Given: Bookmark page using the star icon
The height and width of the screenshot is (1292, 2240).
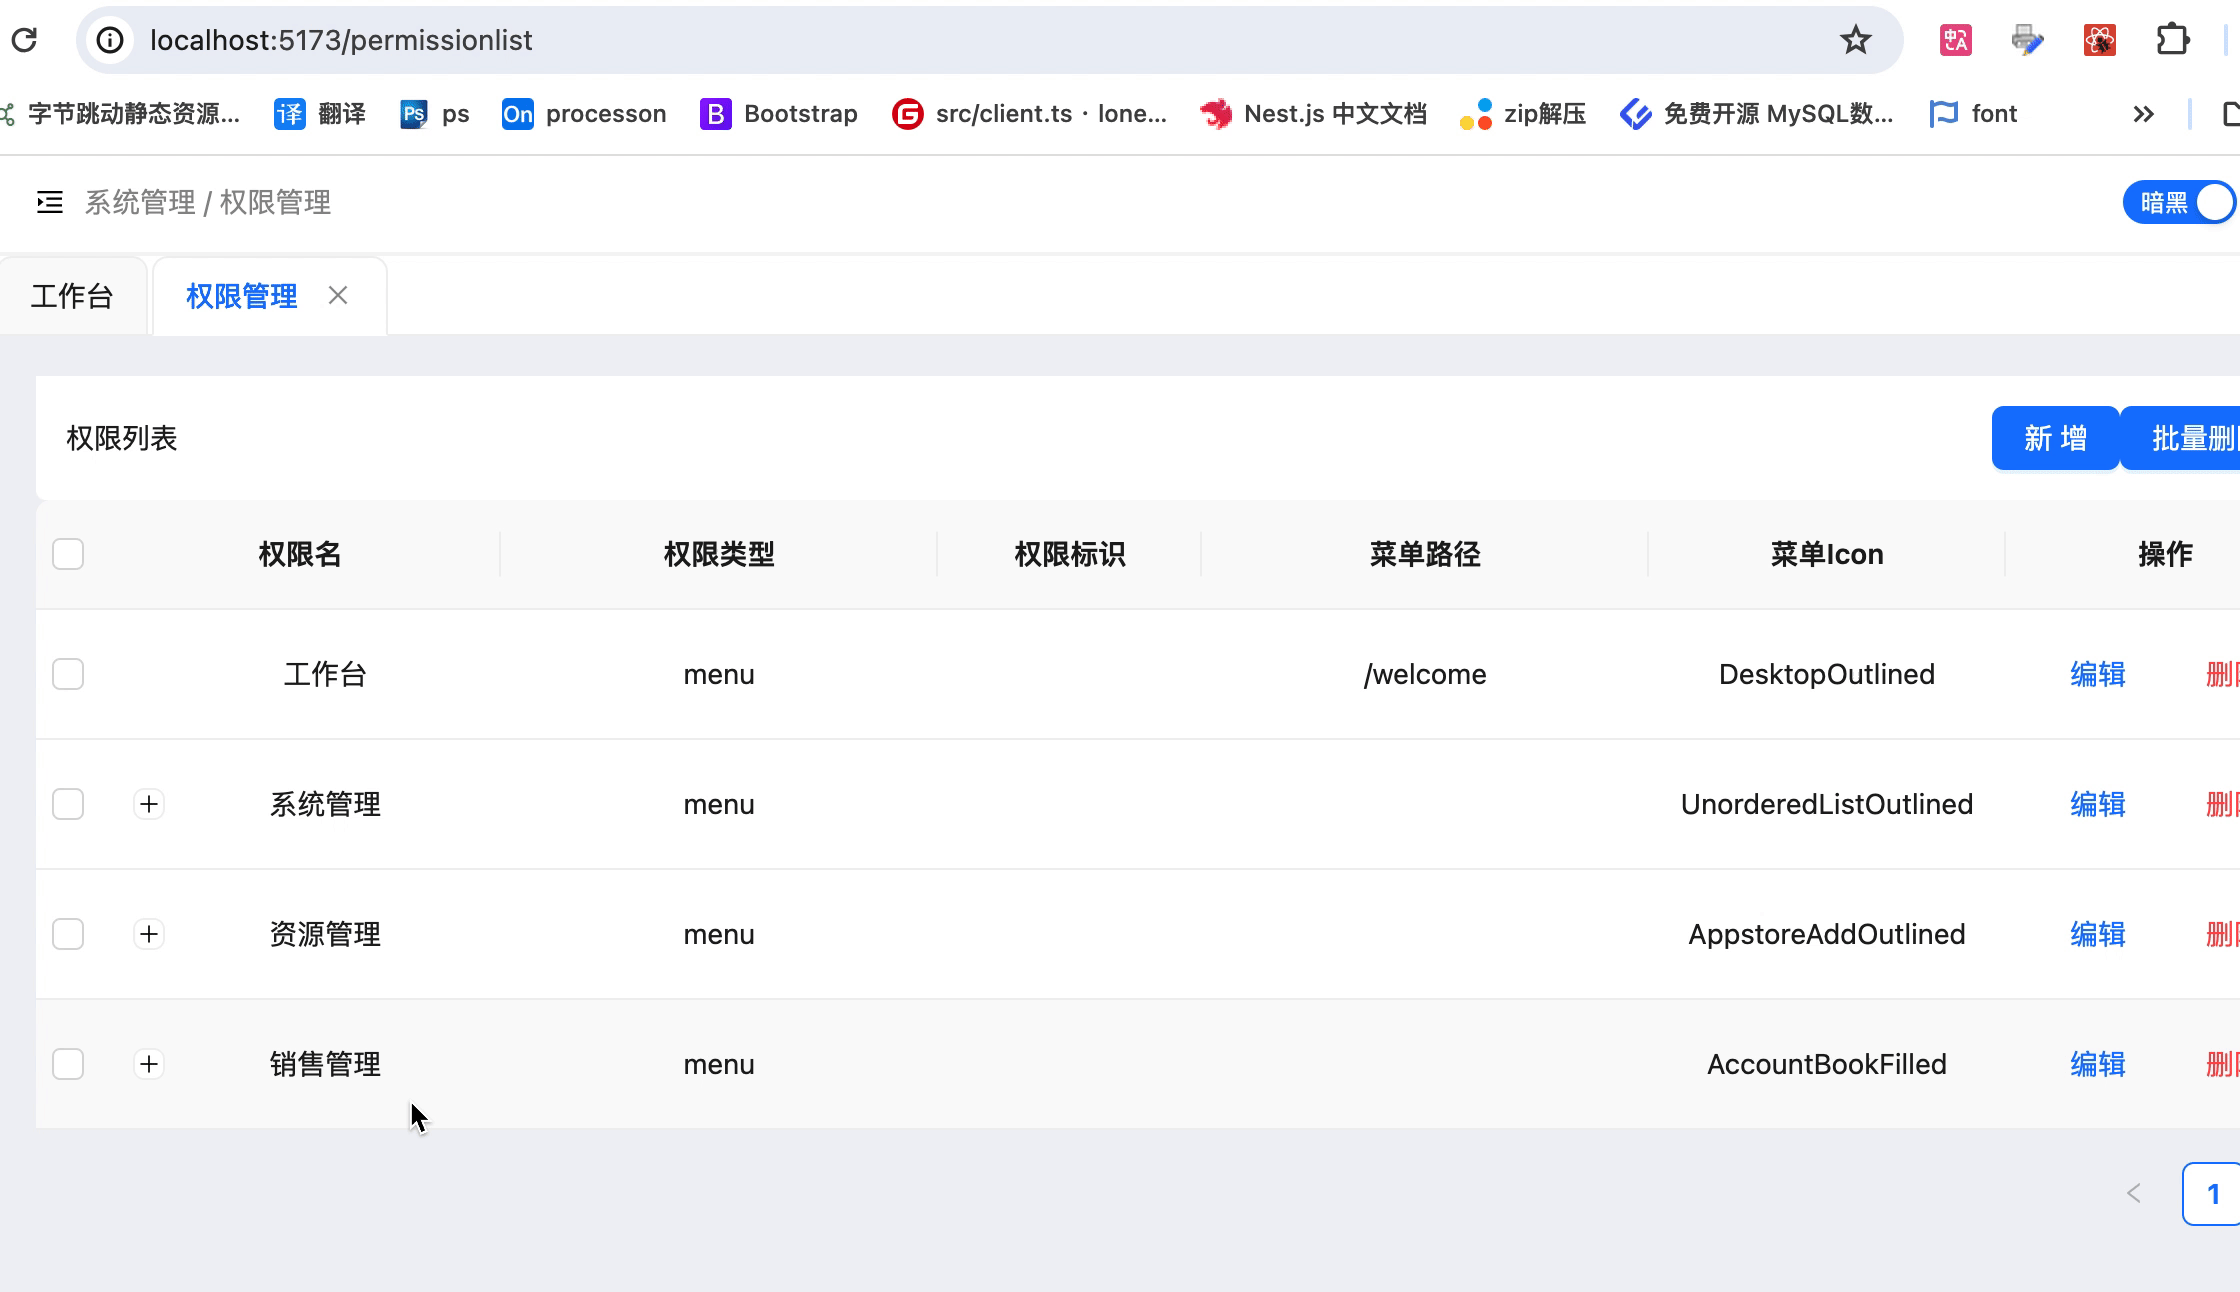Looking at the screenshot, I should tap(1855, 40).
